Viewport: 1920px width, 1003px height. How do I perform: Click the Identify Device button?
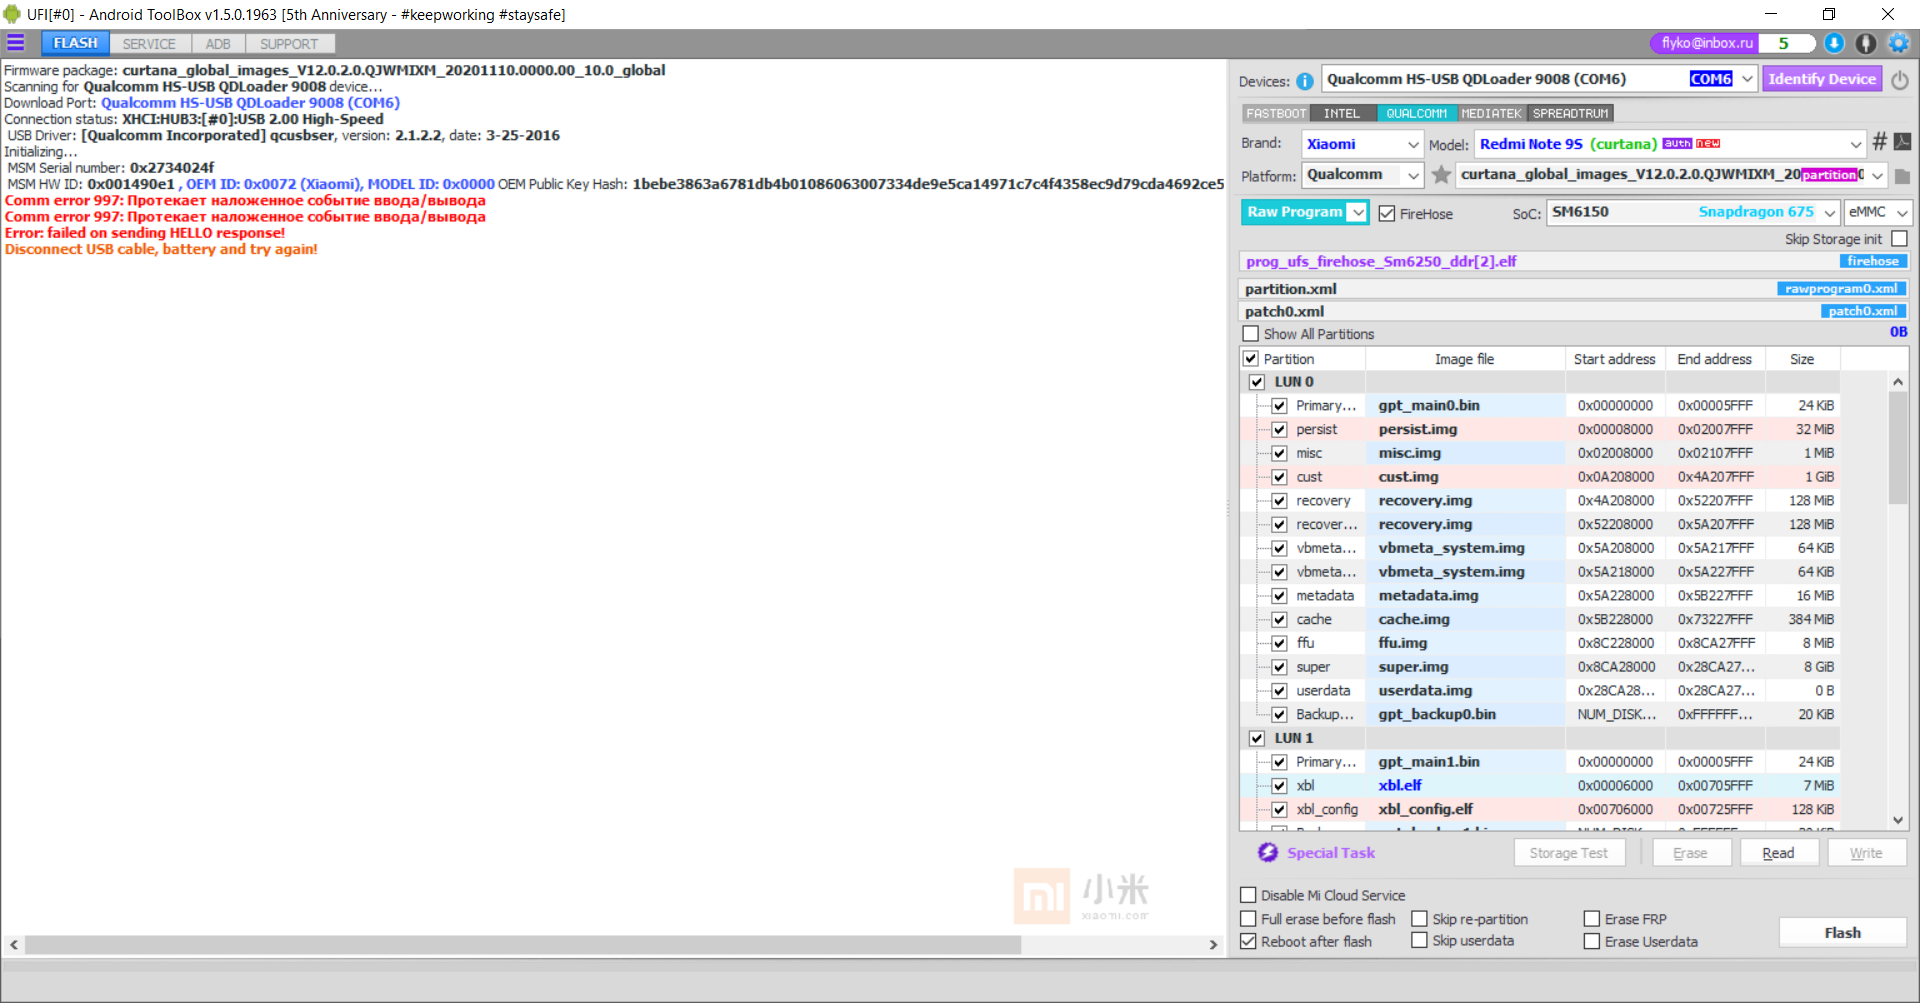point(1821,79)
